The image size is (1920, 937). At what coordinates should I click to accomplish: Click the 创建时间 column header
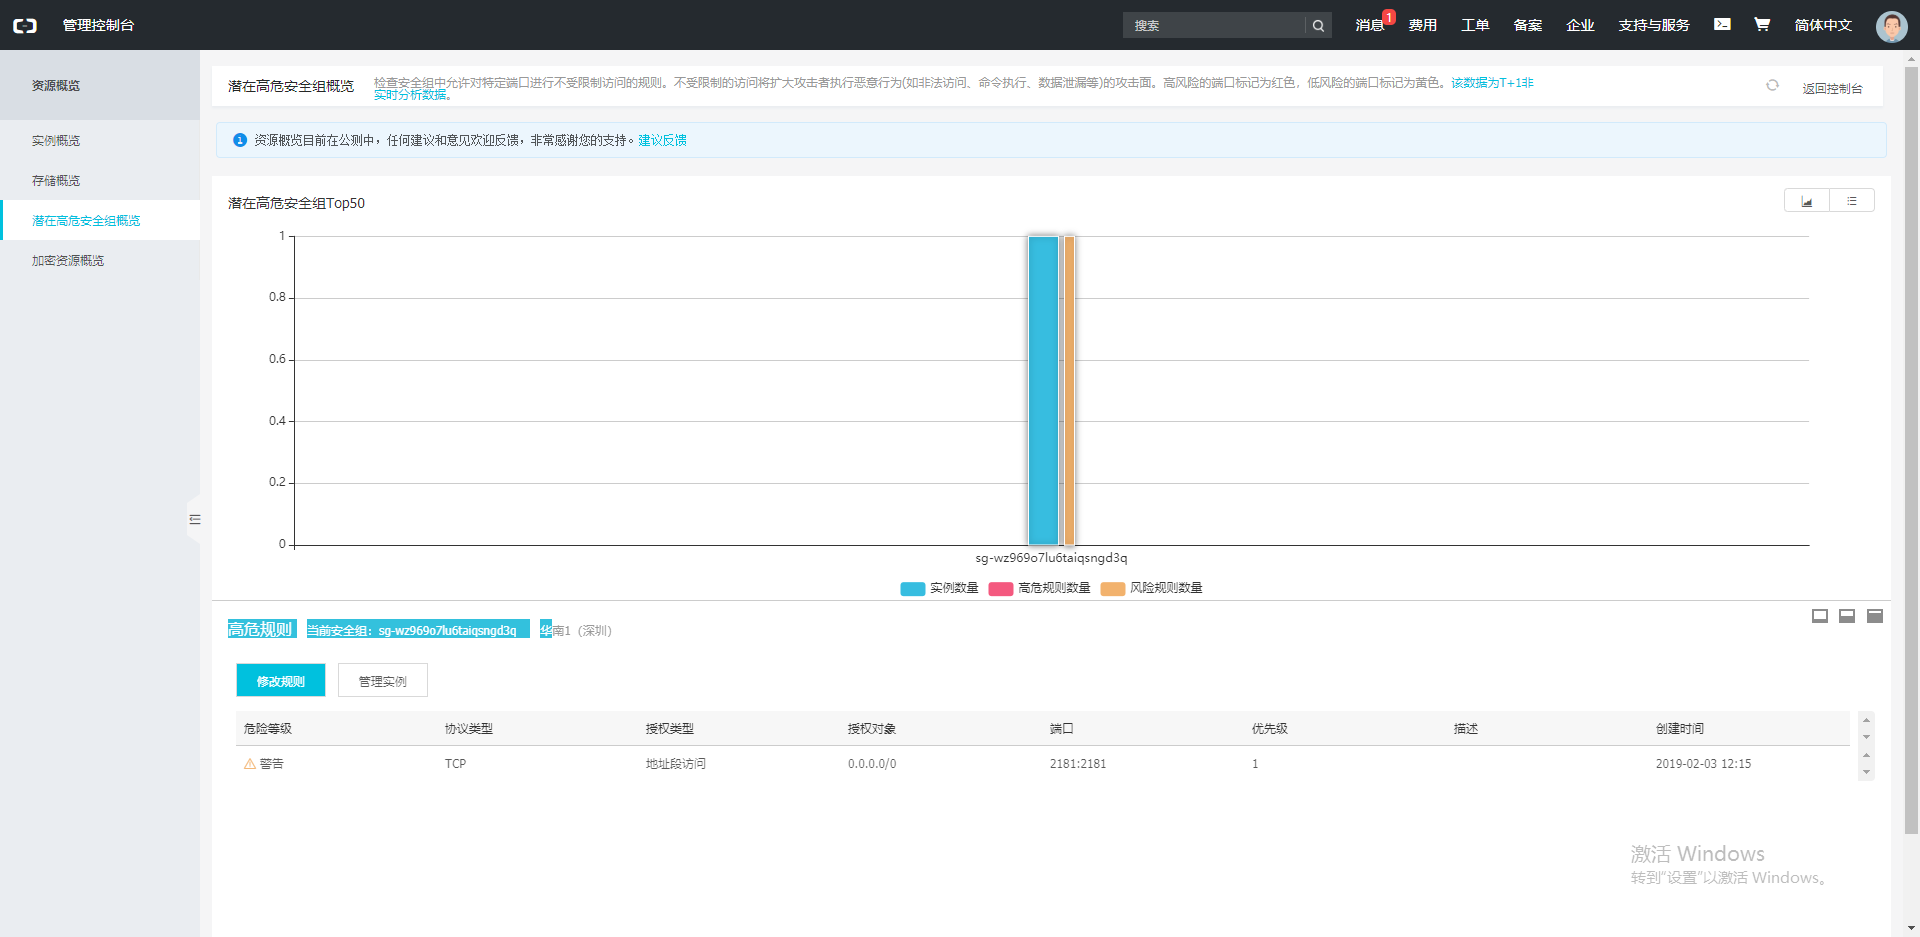1680,729
